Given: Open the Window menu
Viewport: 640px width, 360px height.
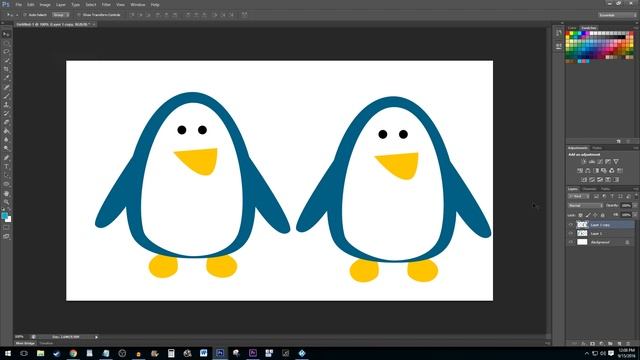Looking at the screenshot, I should point(138,4).
